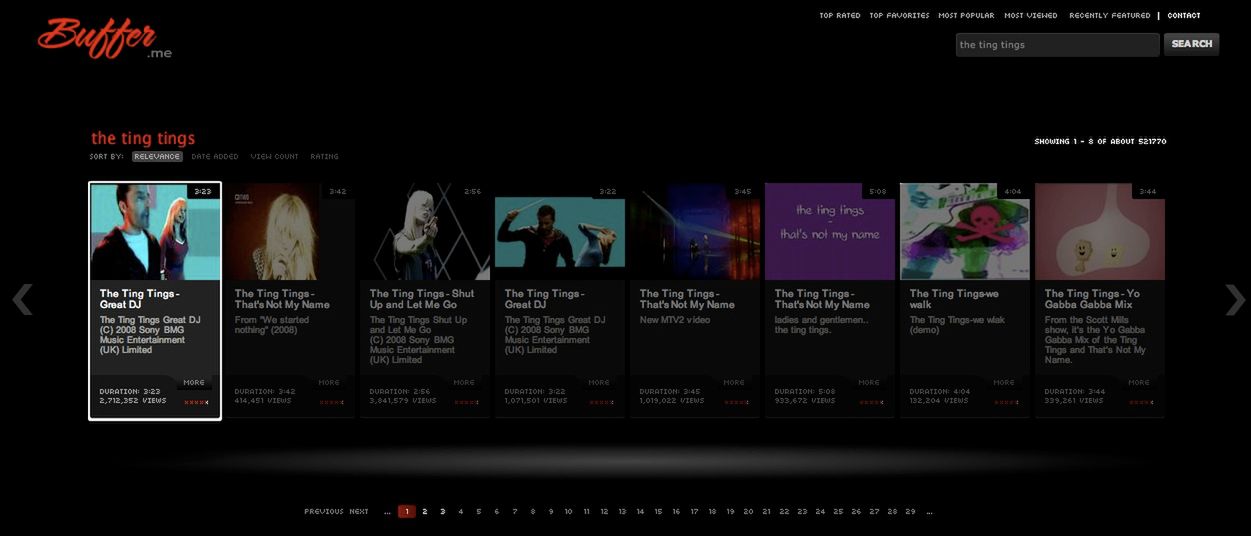Click the search field containing the ting tings
The width and height of the screenshot is (1251, 536).
[x=1057, y=44]
